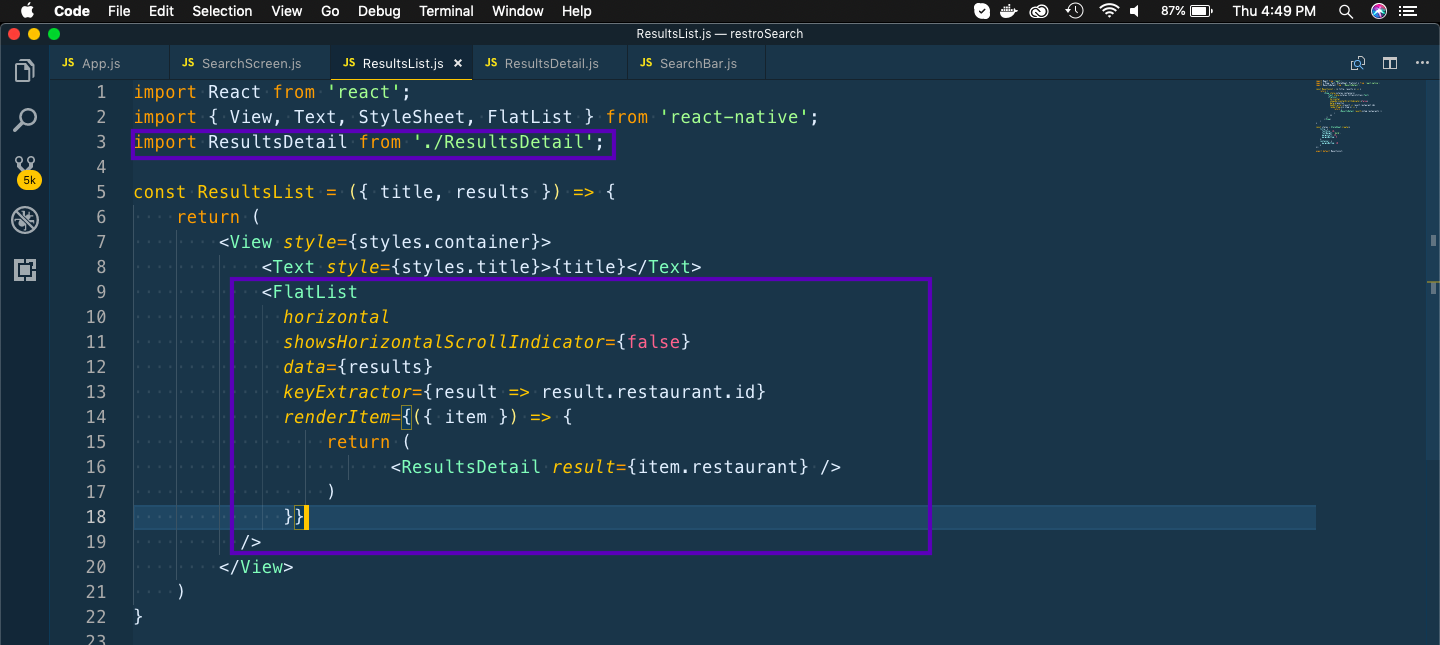Open the Debug menu in menu bar
1440x645 pixels.
[379, 11]
